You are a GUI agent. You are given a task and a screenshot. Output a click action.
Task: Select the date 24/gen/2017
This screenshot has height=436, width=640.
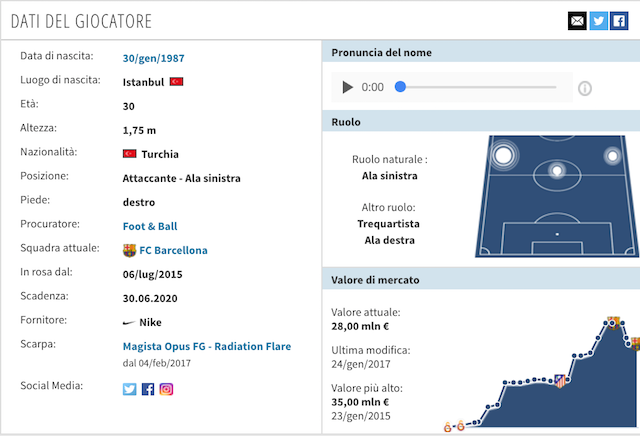click(x=361, y=364)
